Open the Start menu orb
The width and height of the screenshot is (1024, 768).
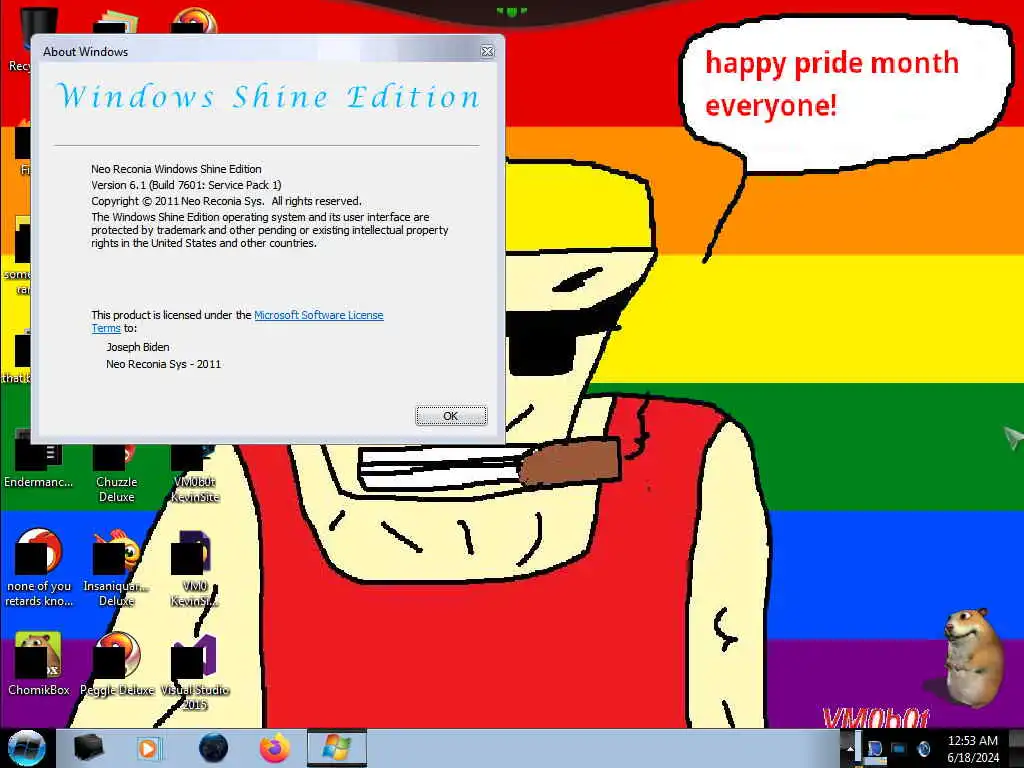[x=26, y=748]
